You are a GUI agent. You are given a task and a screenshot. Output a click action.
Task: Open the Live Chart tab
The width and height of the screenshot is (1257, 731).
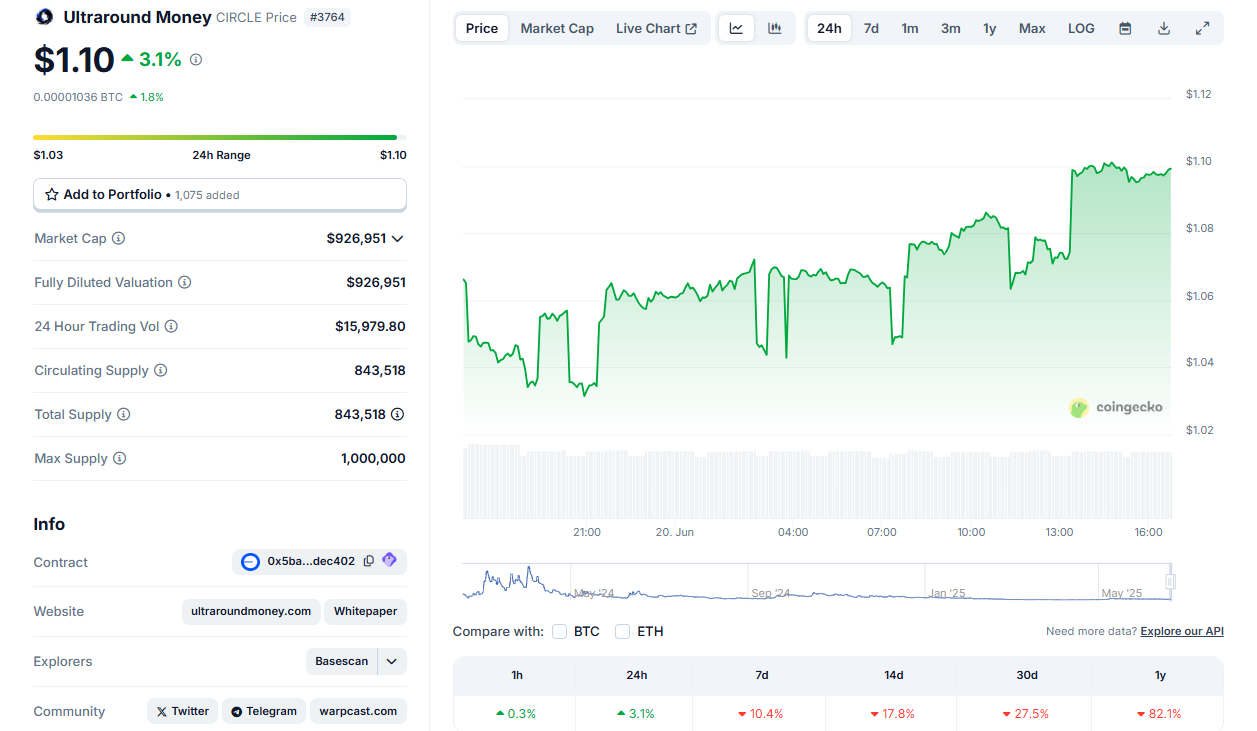pyautogui.click(x=656, y=28)
